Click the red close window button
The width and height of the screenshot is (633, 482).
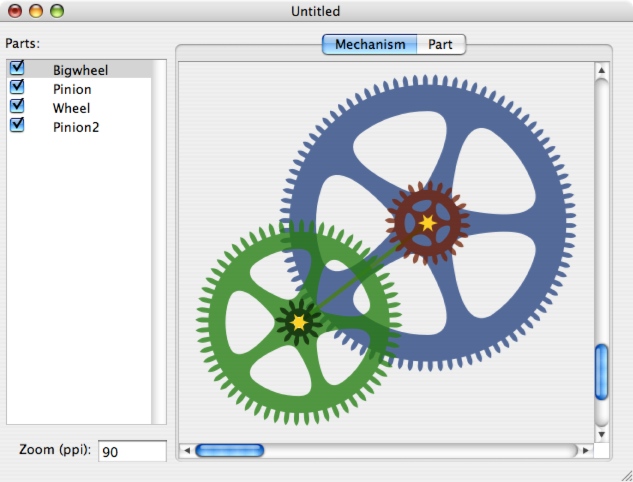[15, 11]
